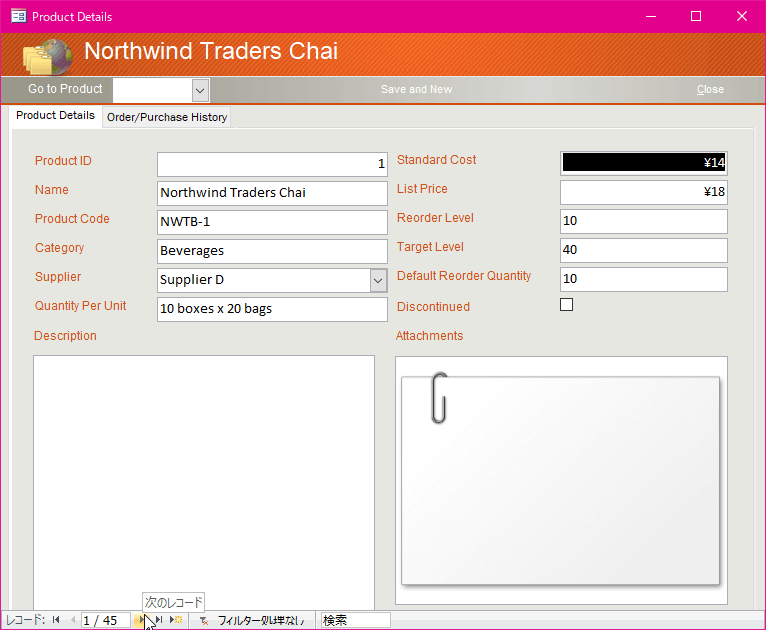The width and height of the screenshot is (766, 630).
Task: Expand the Go to Product dropdown
Action: 200,90
